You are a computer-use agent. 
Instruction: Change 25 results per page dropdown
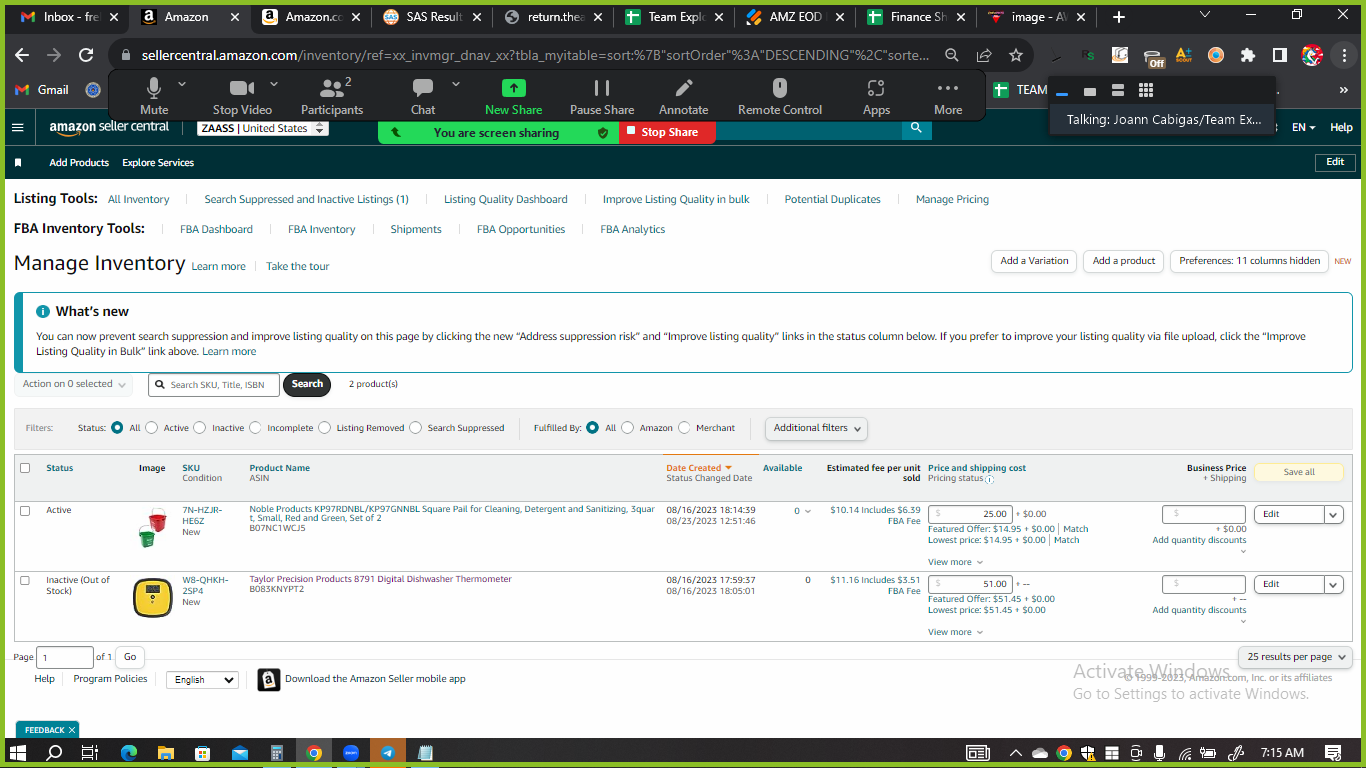tap(1295, 657)
